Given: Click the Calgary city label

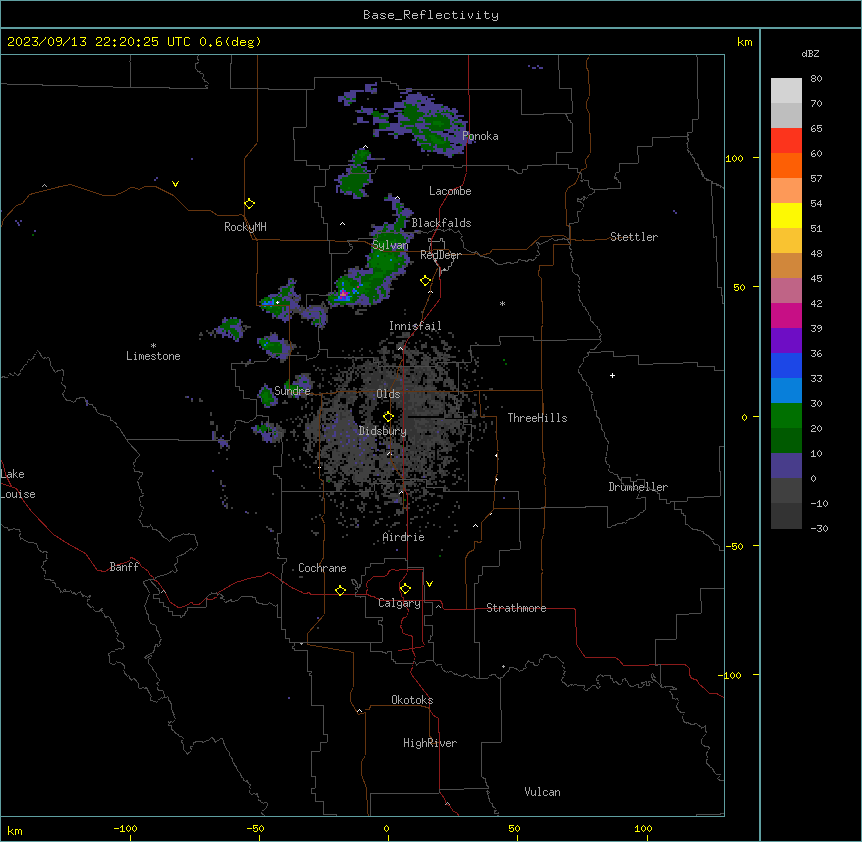Looking at the screenshot, I should 399,603.
